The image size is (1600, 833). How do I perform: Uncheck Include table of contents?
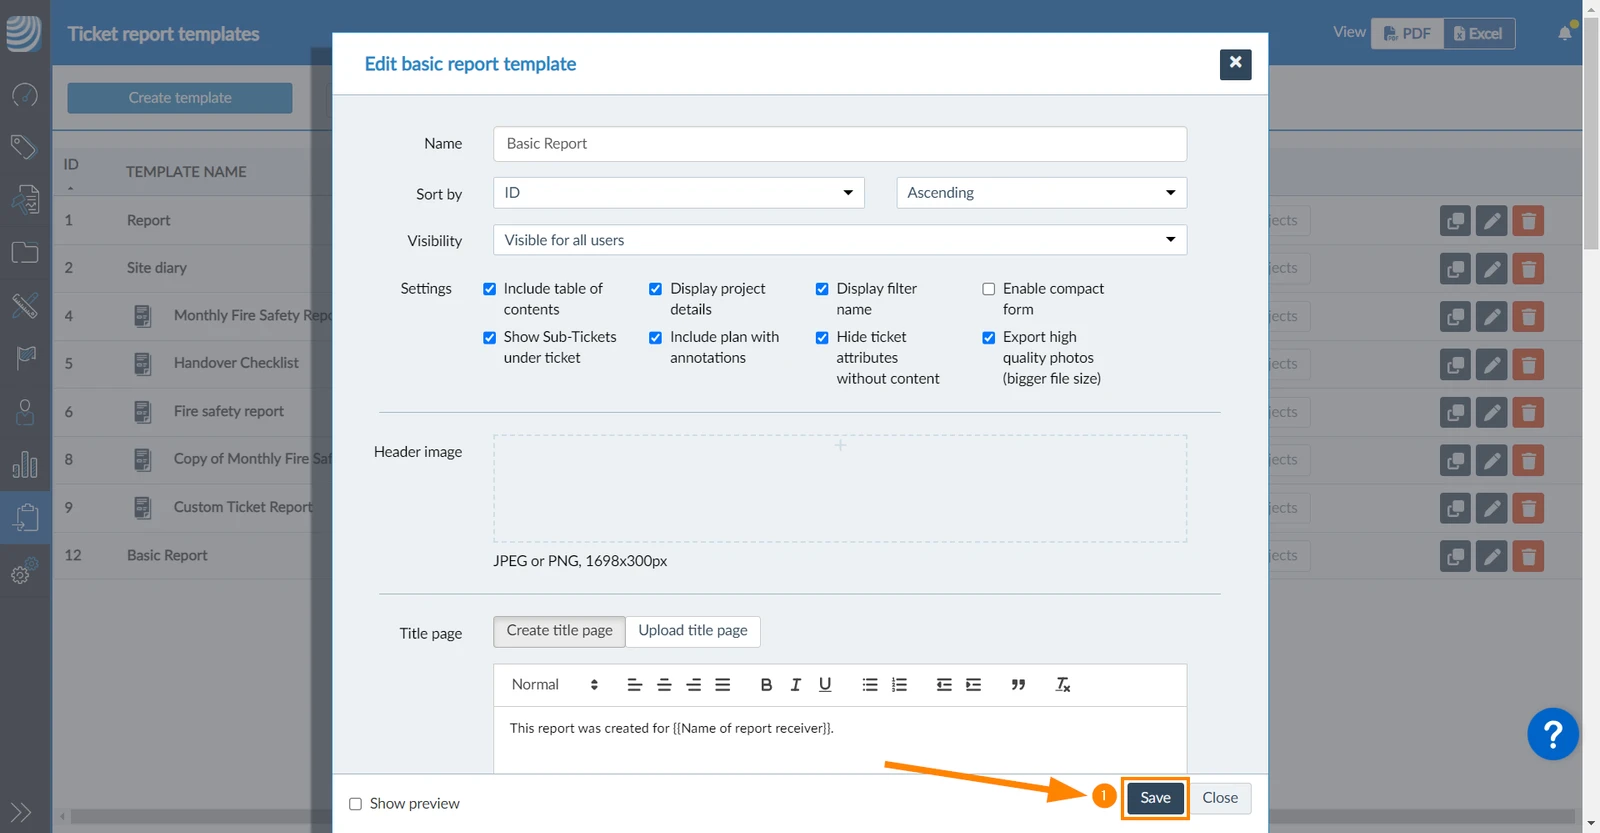pyautogui.click(x=490, y=289)
